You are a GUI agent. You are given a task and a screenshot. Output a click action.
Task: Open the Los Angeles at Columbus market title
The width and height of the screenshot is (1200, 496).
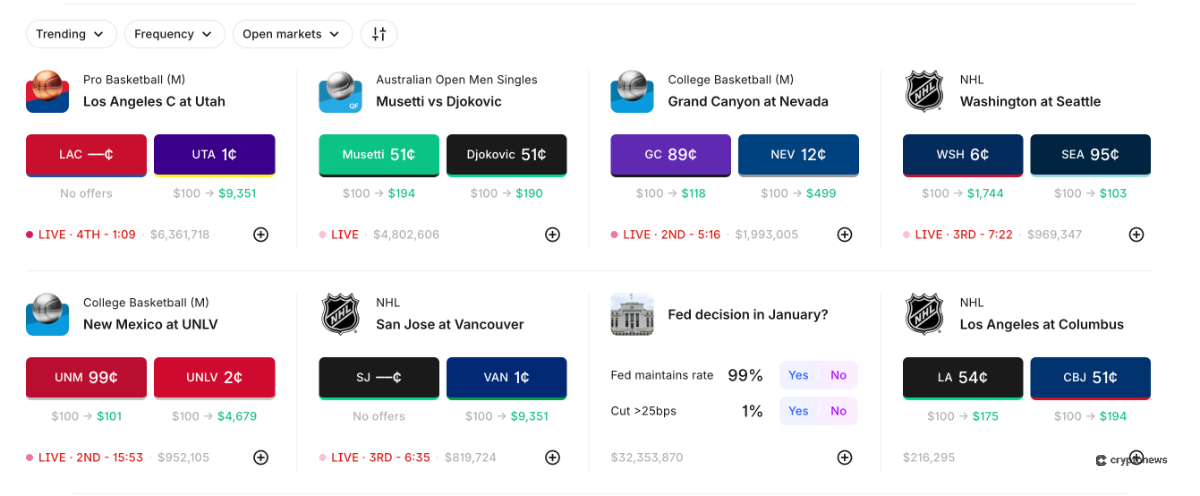[1041, 324]
